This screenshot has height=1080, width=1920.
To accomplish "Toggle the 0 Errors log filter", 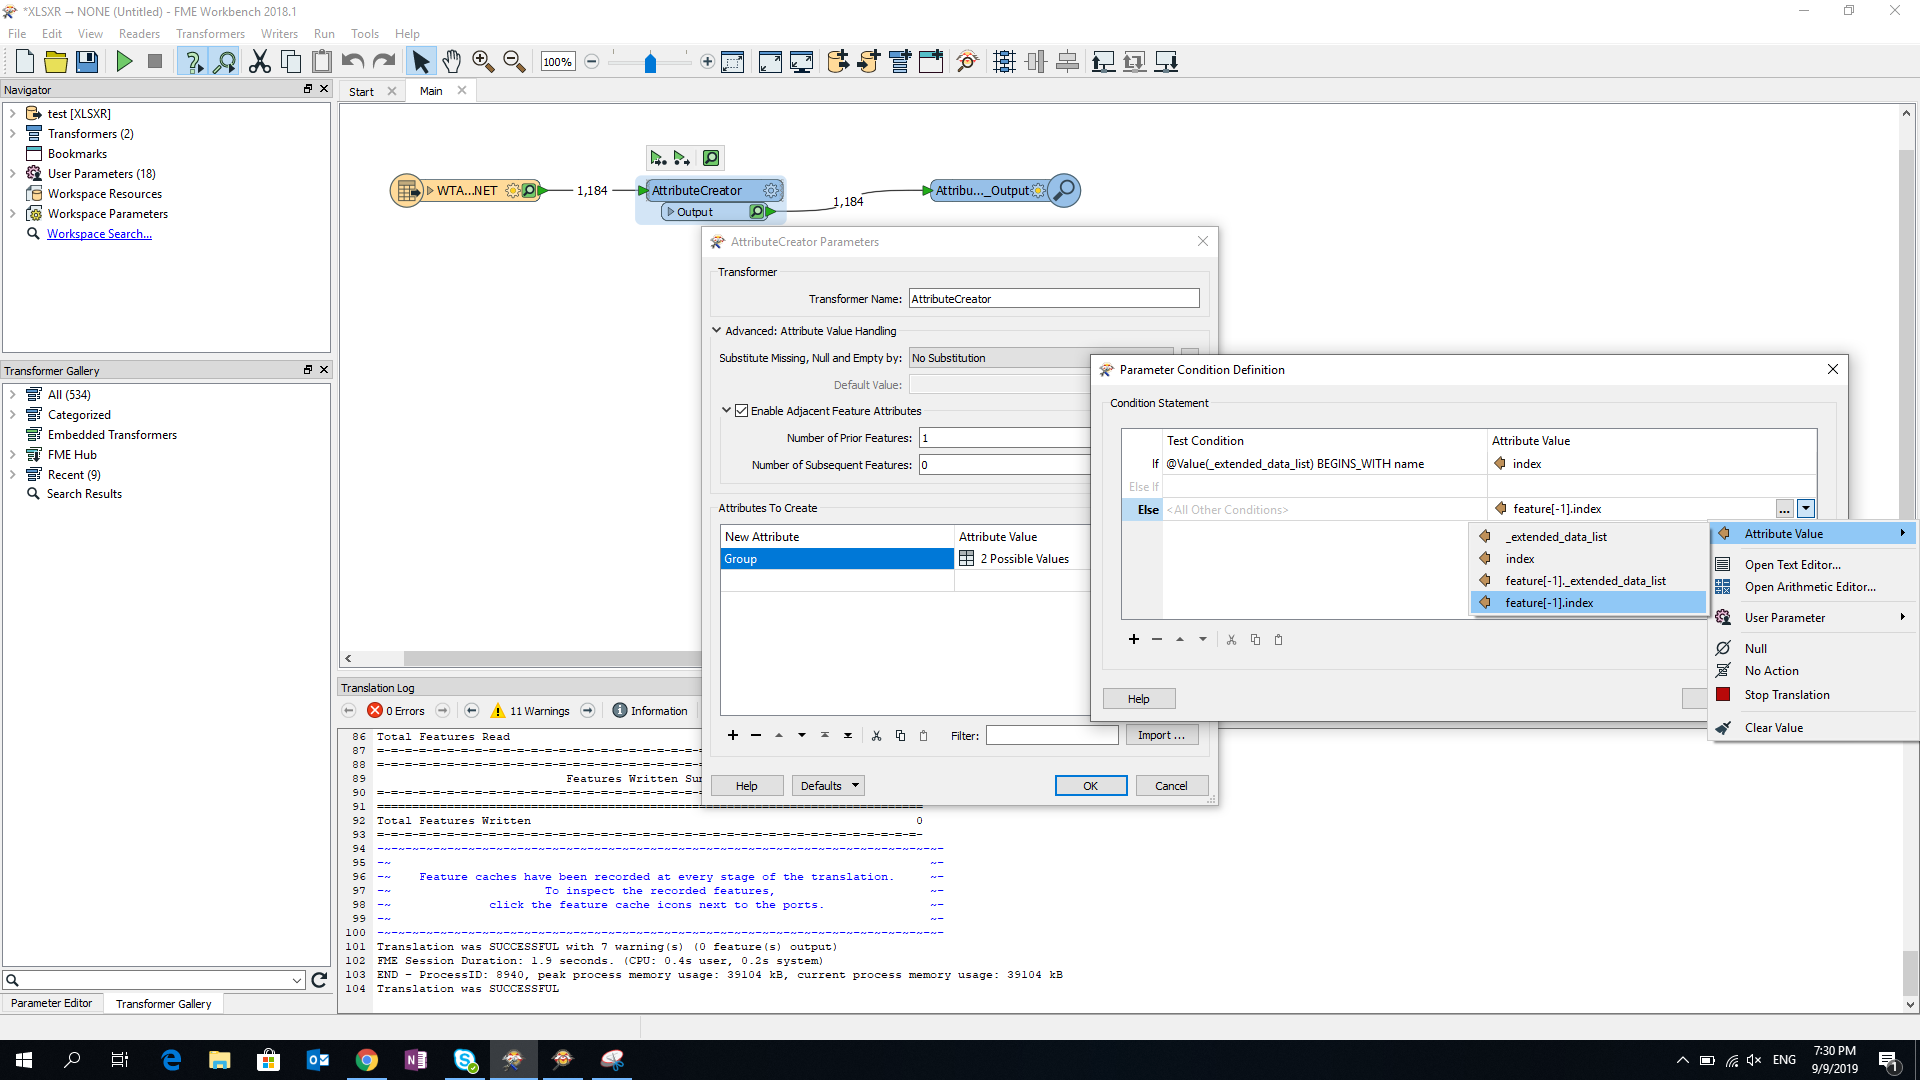I will tap(397, 711).
